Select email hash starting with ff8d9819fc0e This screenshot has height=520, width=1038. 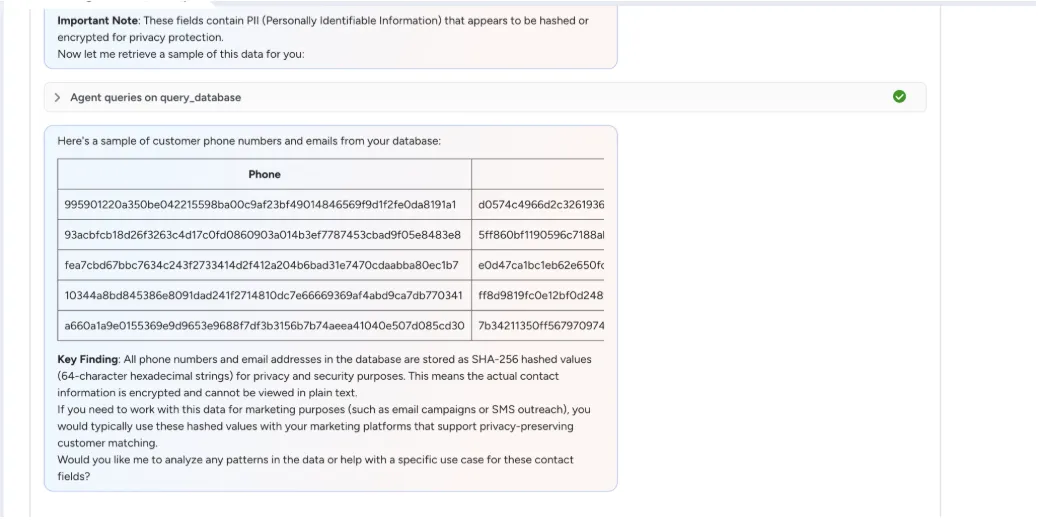541,295
